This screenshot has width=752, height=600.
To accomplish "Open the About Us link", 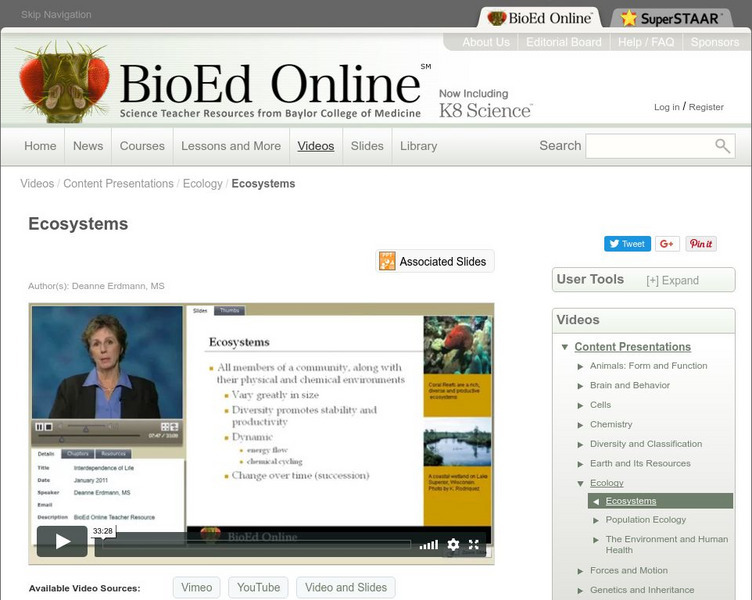I will coord(486,42).
